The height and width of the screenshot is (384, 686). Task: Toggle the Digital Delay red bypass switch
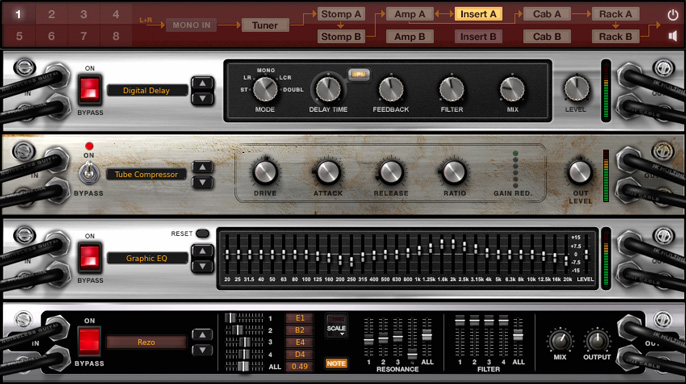[x=90, y=90]
